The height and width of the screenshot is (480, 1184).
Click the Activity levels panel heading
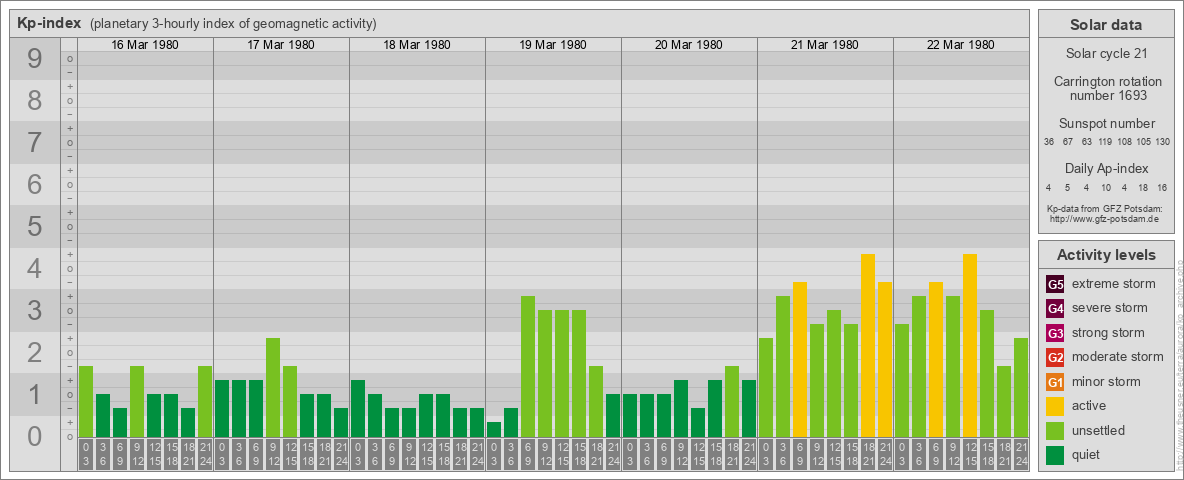tap(1105, 255)
